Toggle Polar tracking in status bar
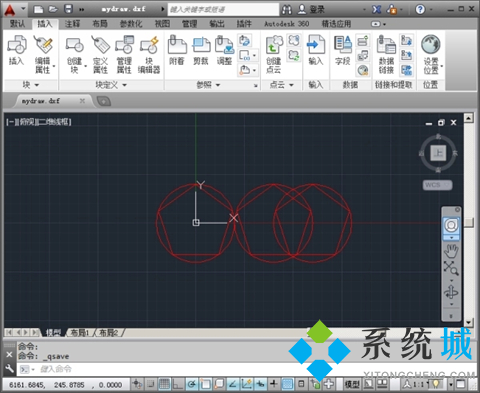 click(191, 384)
